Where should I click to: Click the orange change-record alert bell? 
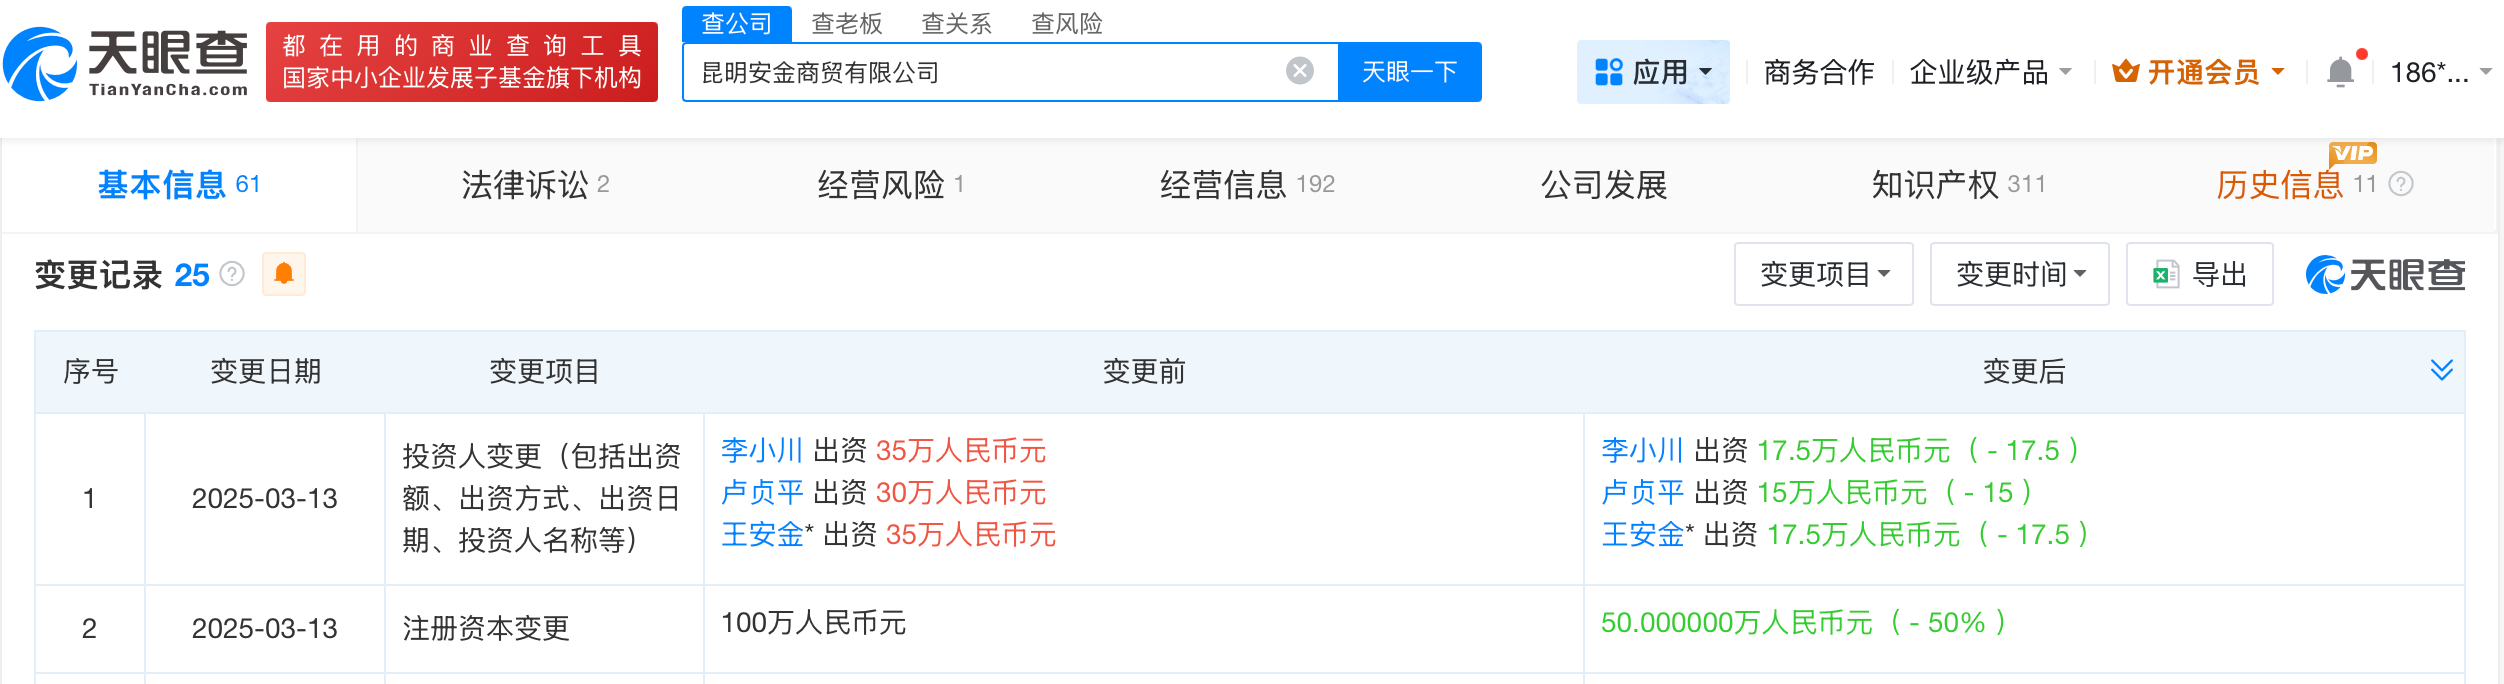pyautogui.click(x=284, y=274)
